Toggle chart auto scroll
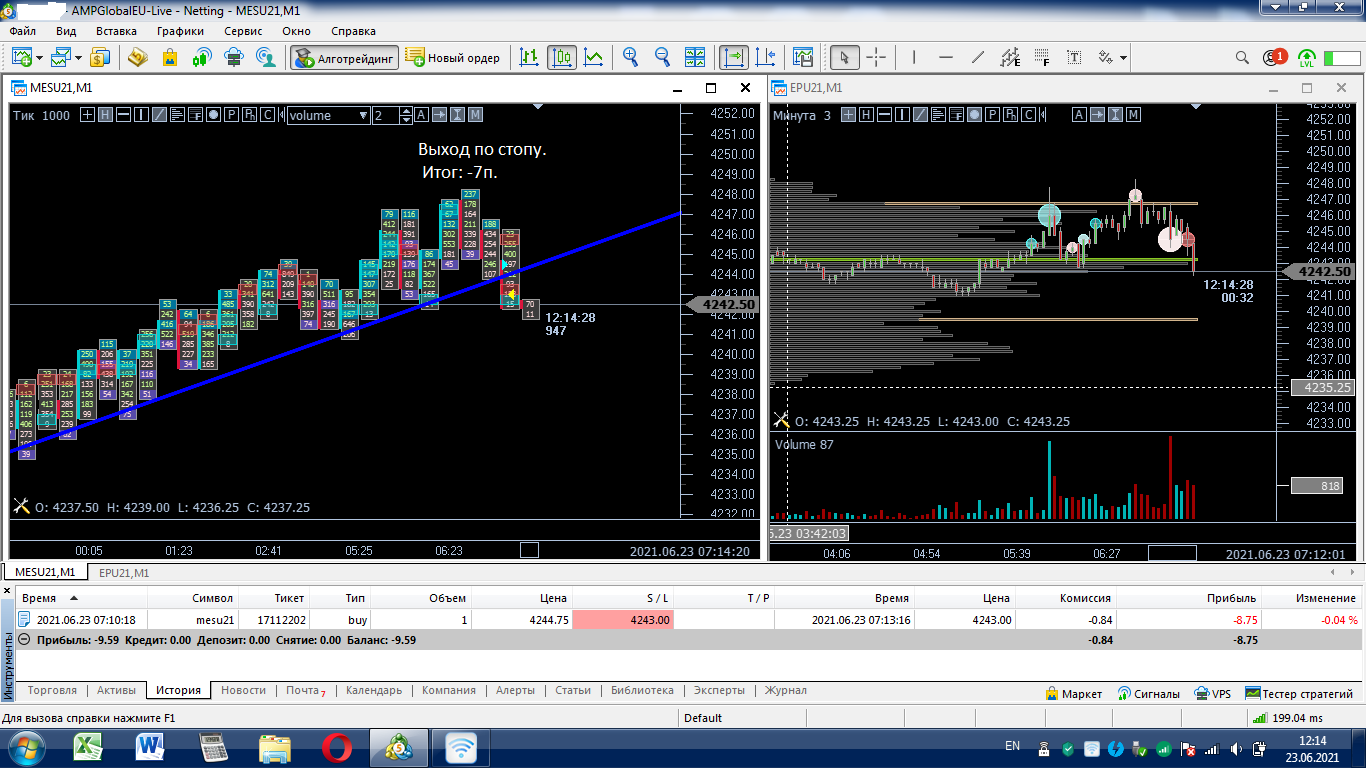The image size is (1366, 768). pyautogui.click(x=735, y=57)
